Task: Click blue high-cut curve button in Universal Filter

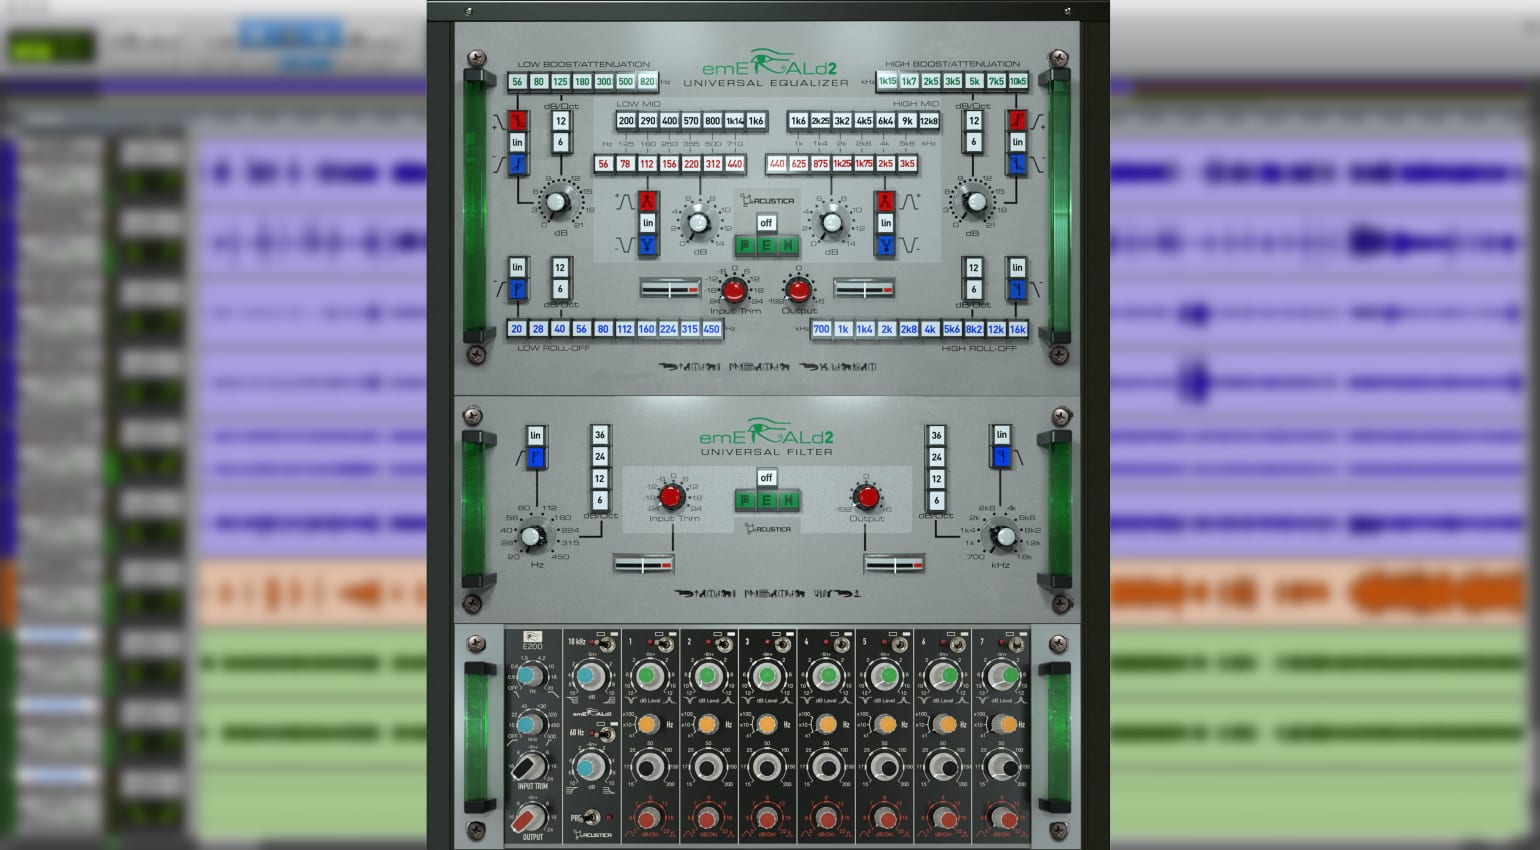Action: [1001, 457]
